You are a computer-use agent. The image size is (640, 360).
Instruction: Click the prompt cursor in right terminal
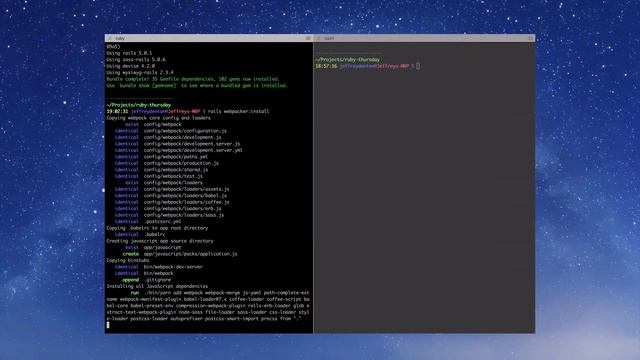click(x=418, y=66)
